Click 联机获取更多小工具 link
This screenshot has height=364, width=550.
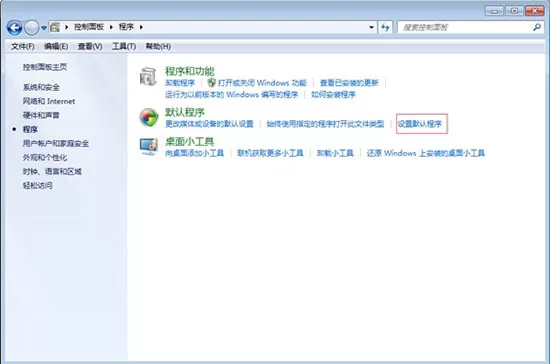click(270, 153)
